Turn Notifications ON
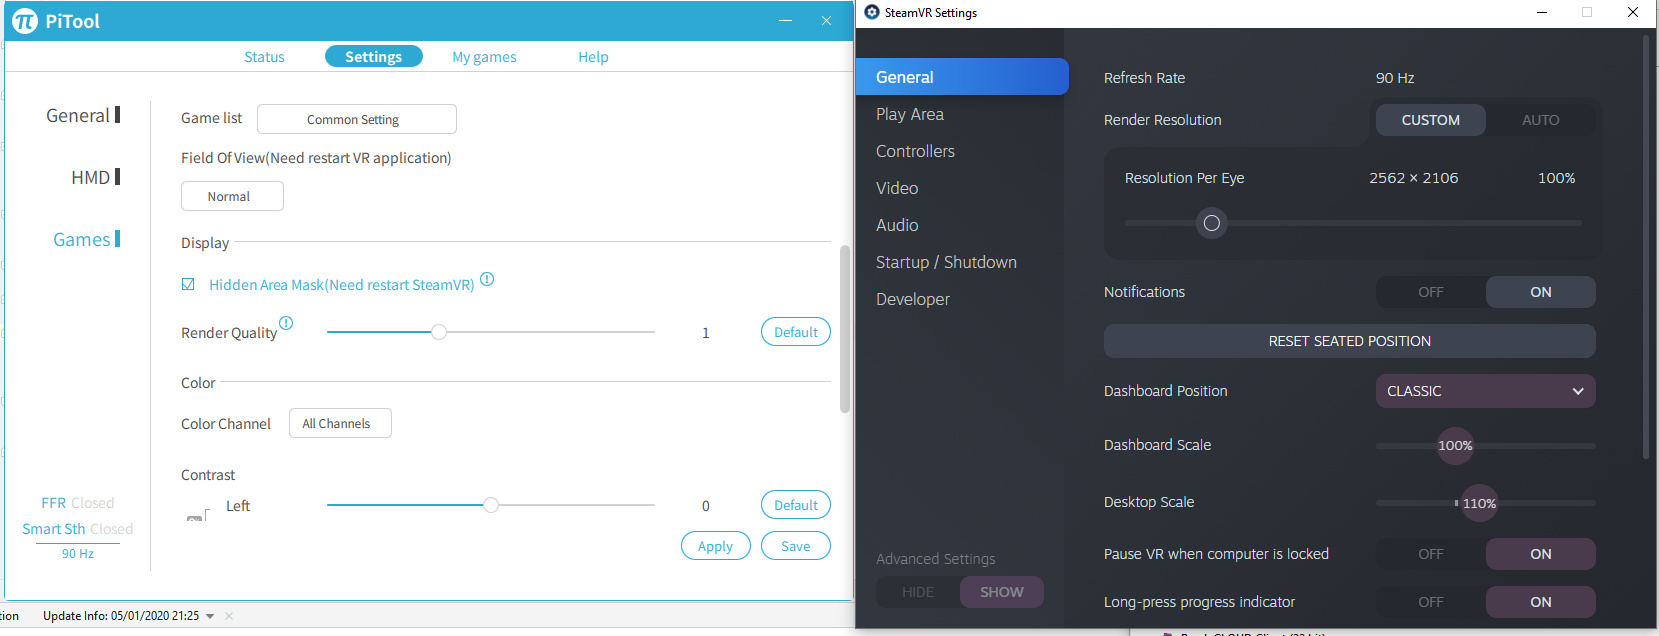Viewport: 1659px width, 636px height. pos(1541,292)
